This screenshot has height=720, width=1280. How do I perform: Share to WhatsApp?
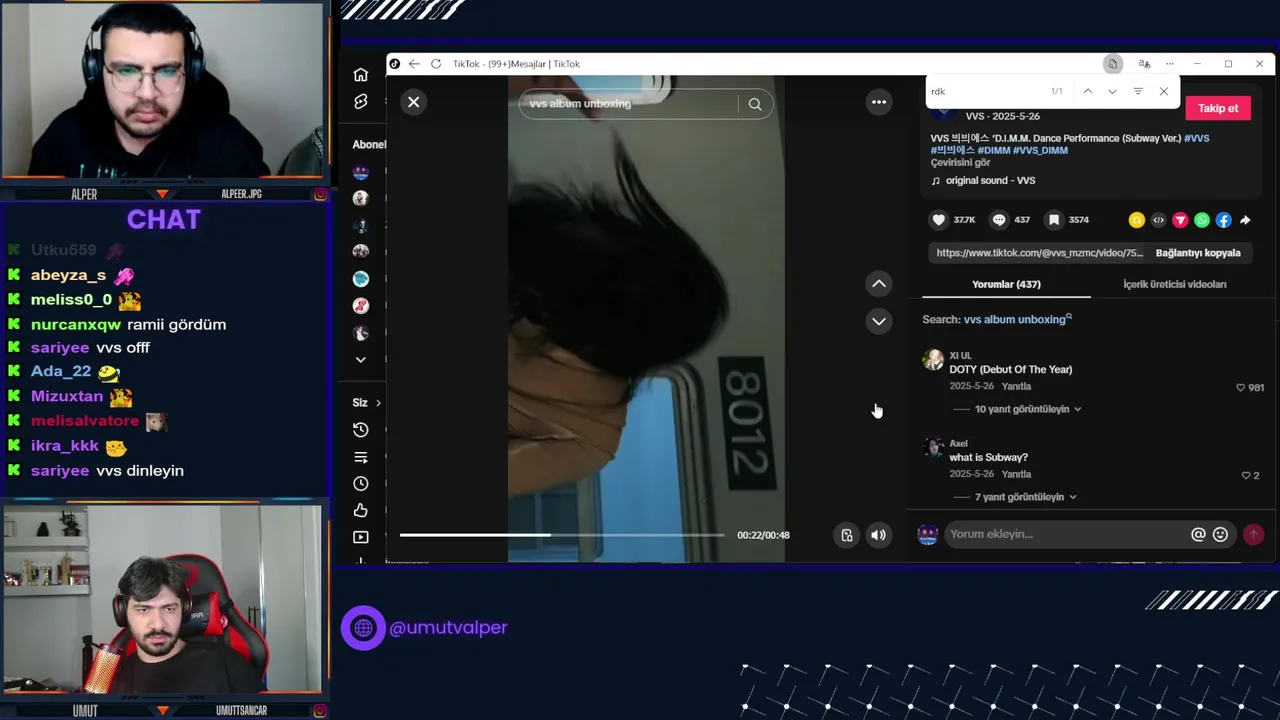pos(1202,220)
